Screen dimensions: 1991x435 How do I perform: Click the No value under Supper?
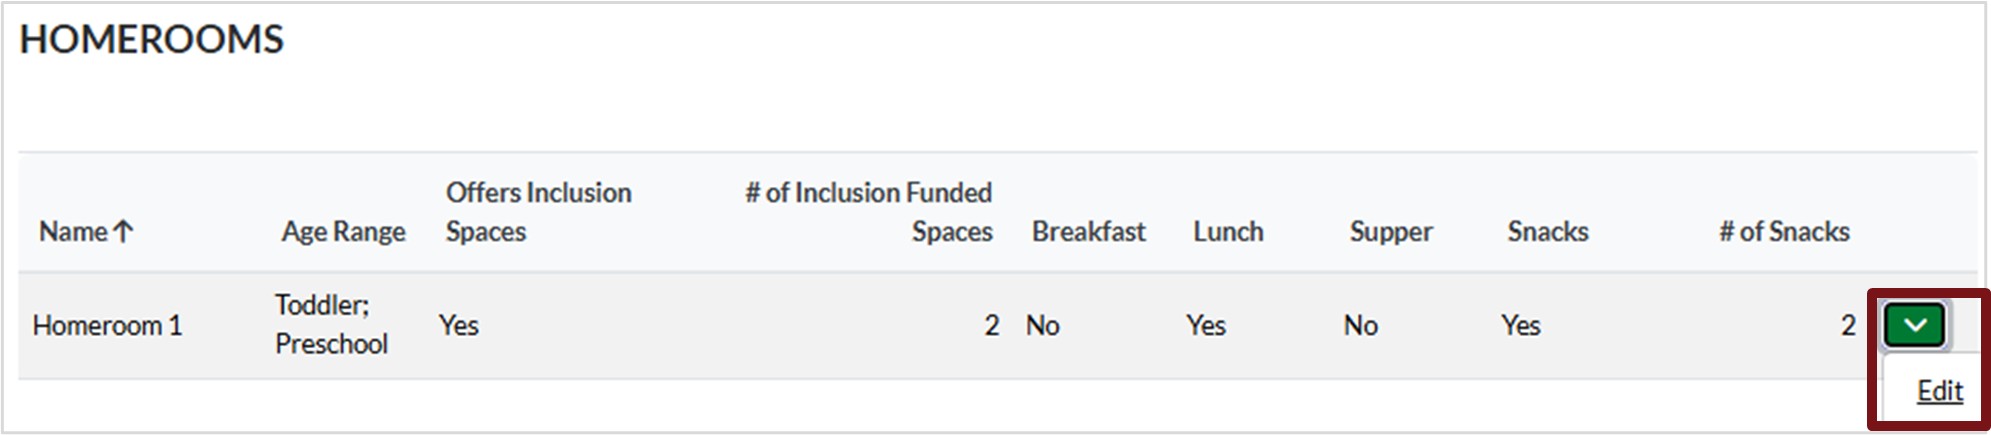point(1360,326)
